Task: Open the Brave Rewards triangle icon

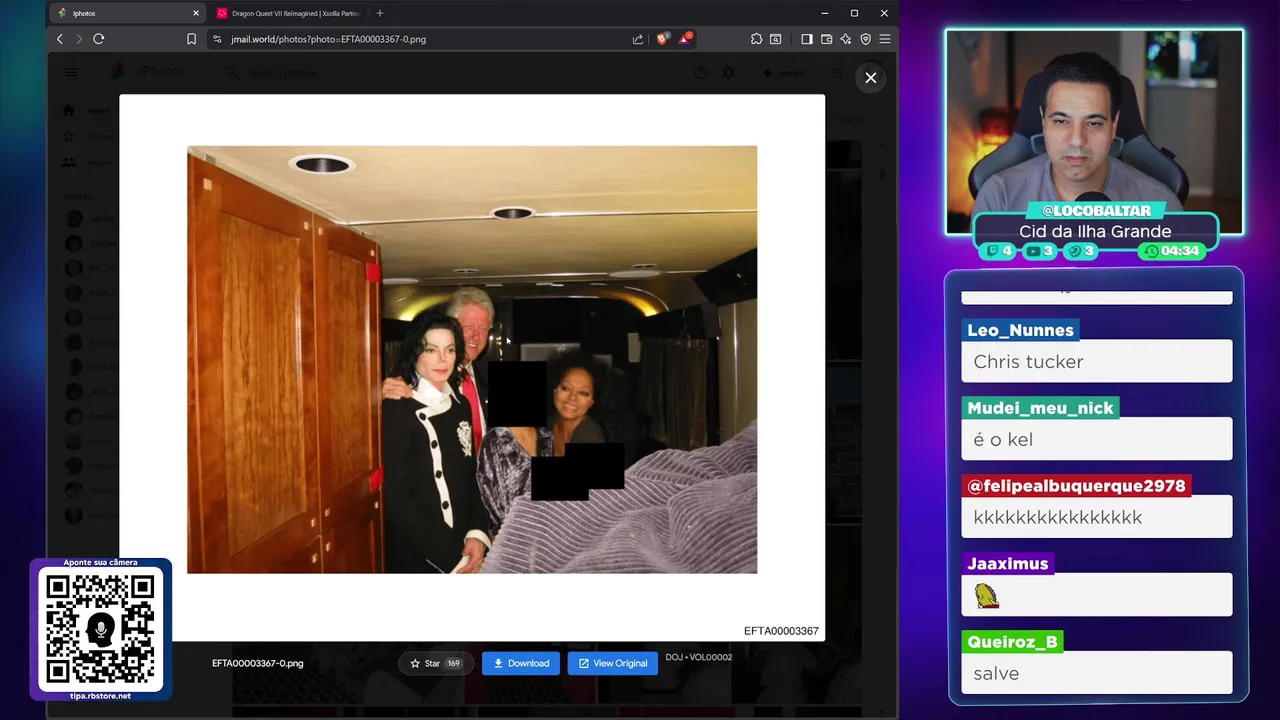Action: click(685, 39)
